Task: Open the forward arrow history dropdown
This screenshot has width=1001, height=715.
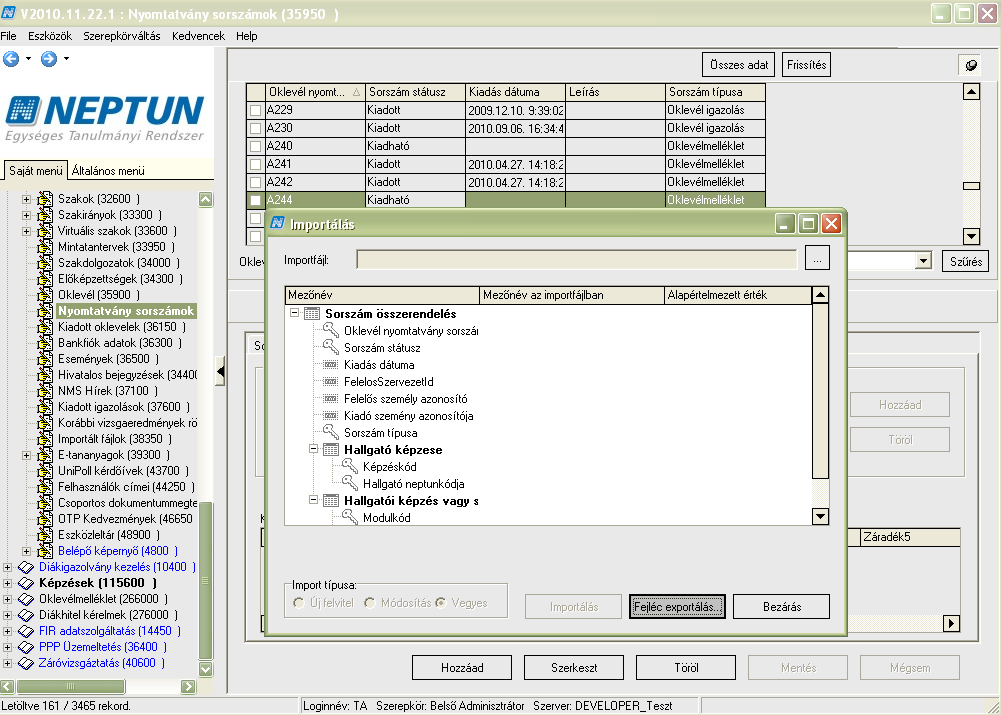Action: tap(66, 59)
